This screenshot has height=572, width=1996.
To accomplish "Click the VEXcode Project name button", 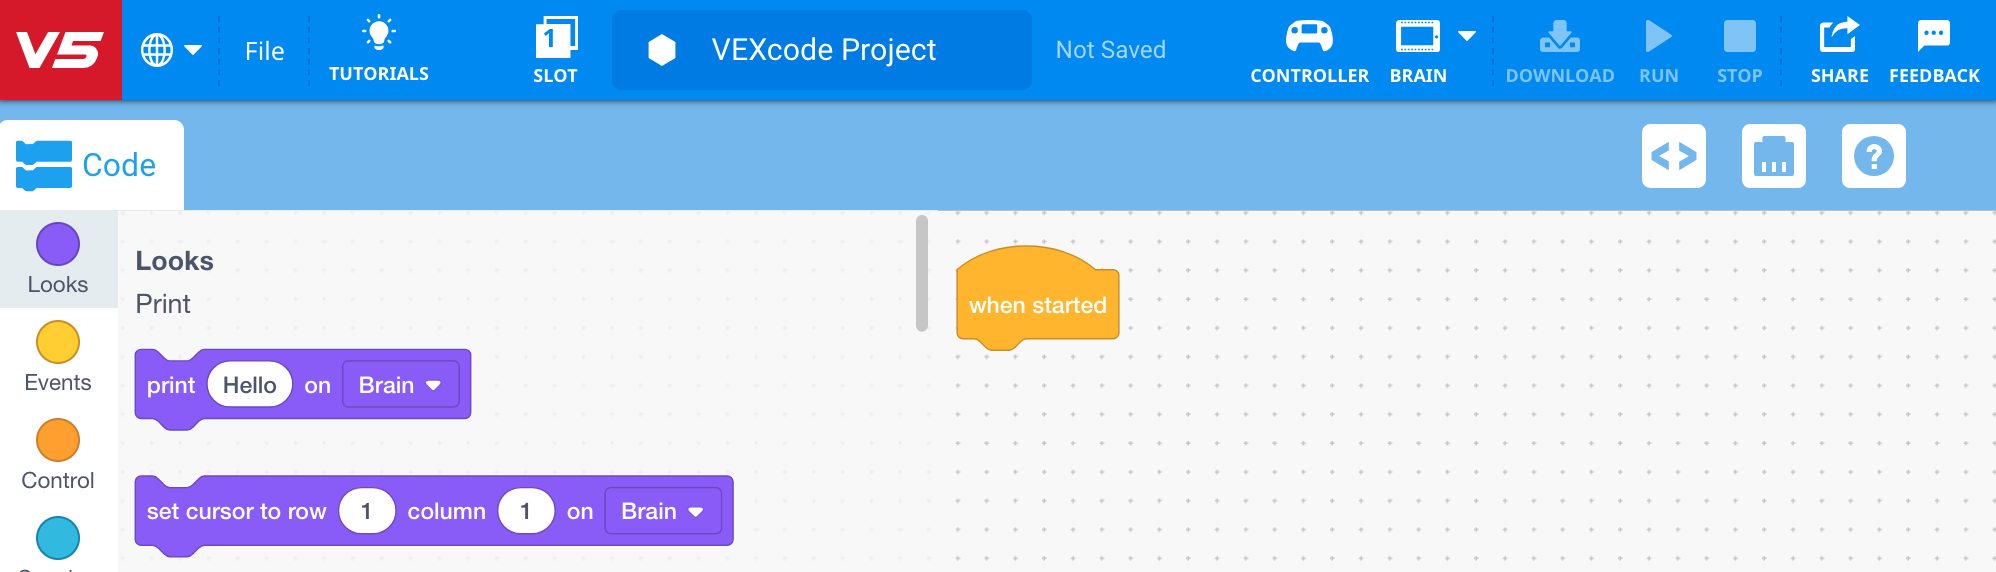I will pyautogui.click(x=821, y=50).
